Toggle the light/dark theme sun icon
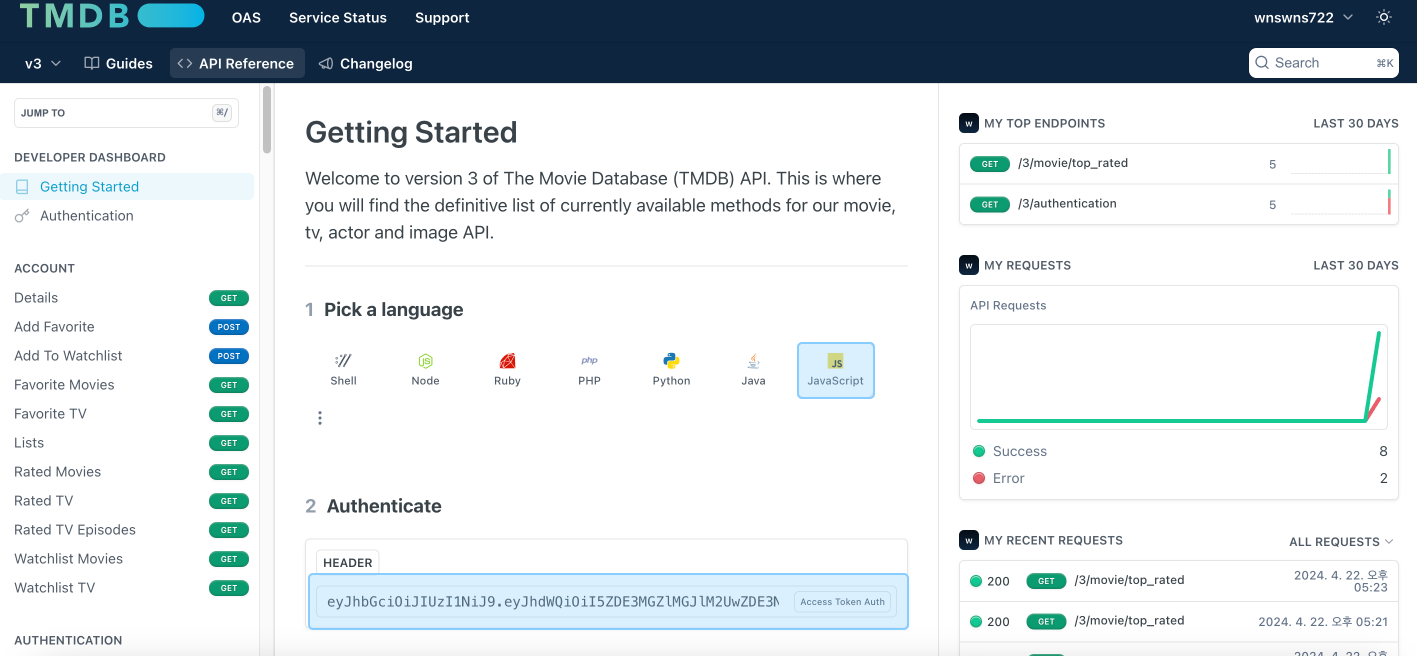The image size is (1417, 656). [x=1384, y=17]
